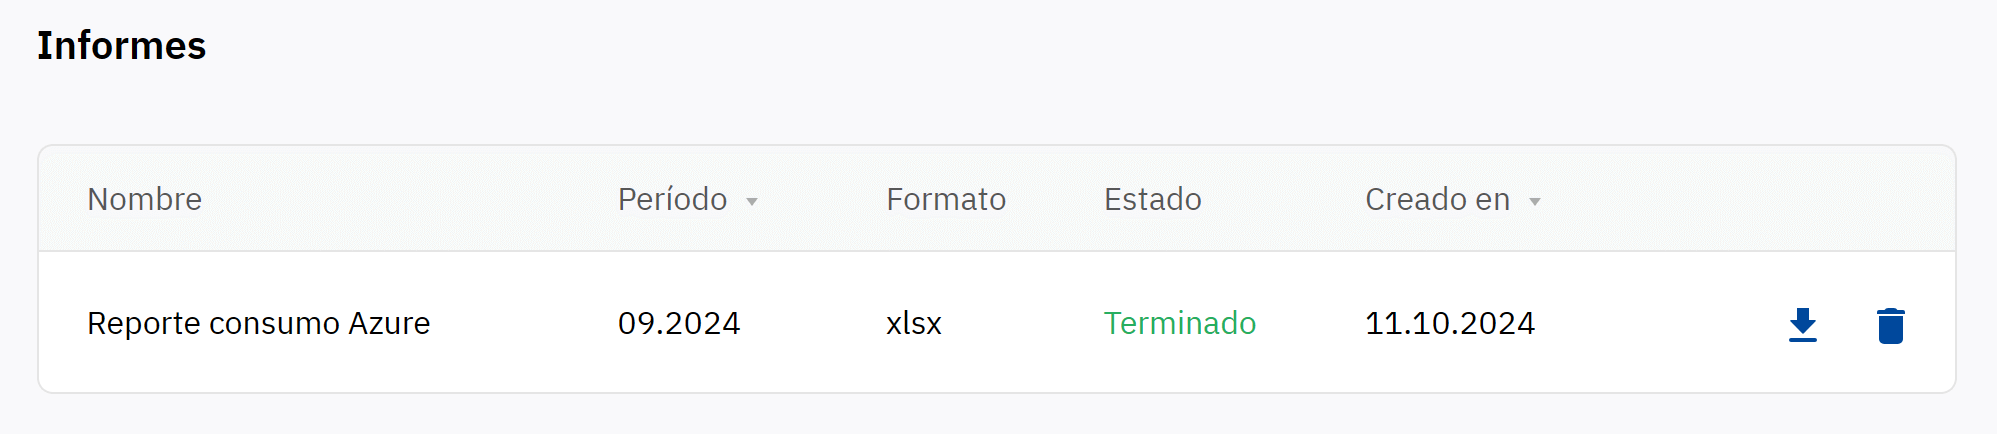Click the Informes page heading
This screenshot has width=1997, height=434.
coord(121,46)
